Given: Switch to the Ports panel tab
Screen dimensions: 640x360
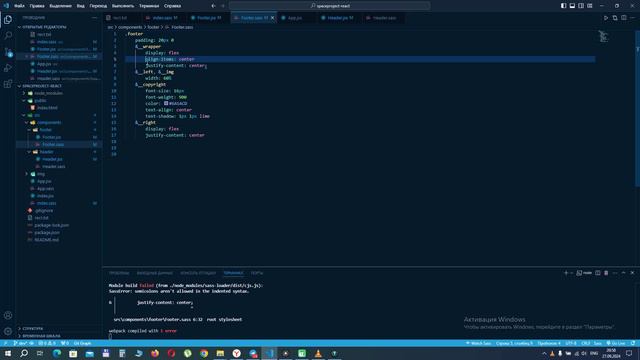Looking at the screenshot, I should (x=257, y=273).
